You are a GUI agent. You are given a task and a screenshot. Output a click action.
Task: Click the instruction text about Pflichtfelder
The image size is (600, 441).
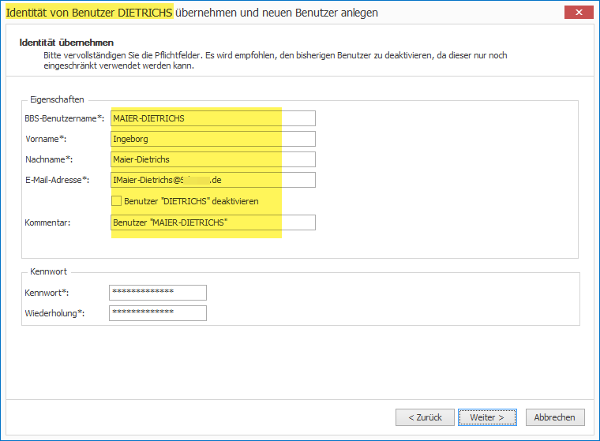[275, 60]
